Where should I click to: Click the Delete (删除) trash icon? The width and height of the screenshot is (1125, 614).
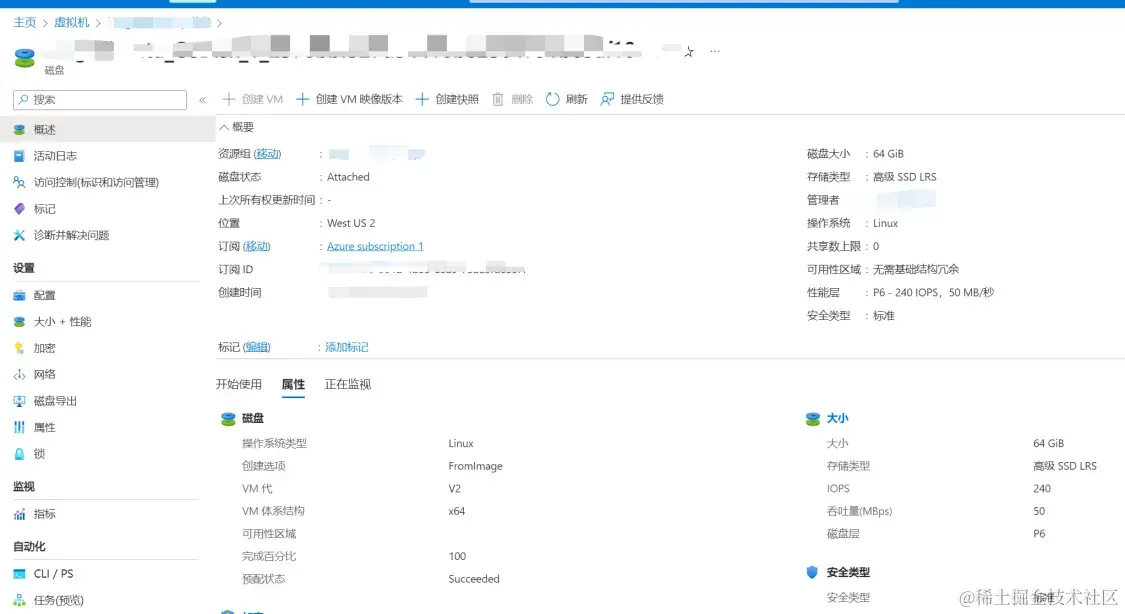coord(498,99)
